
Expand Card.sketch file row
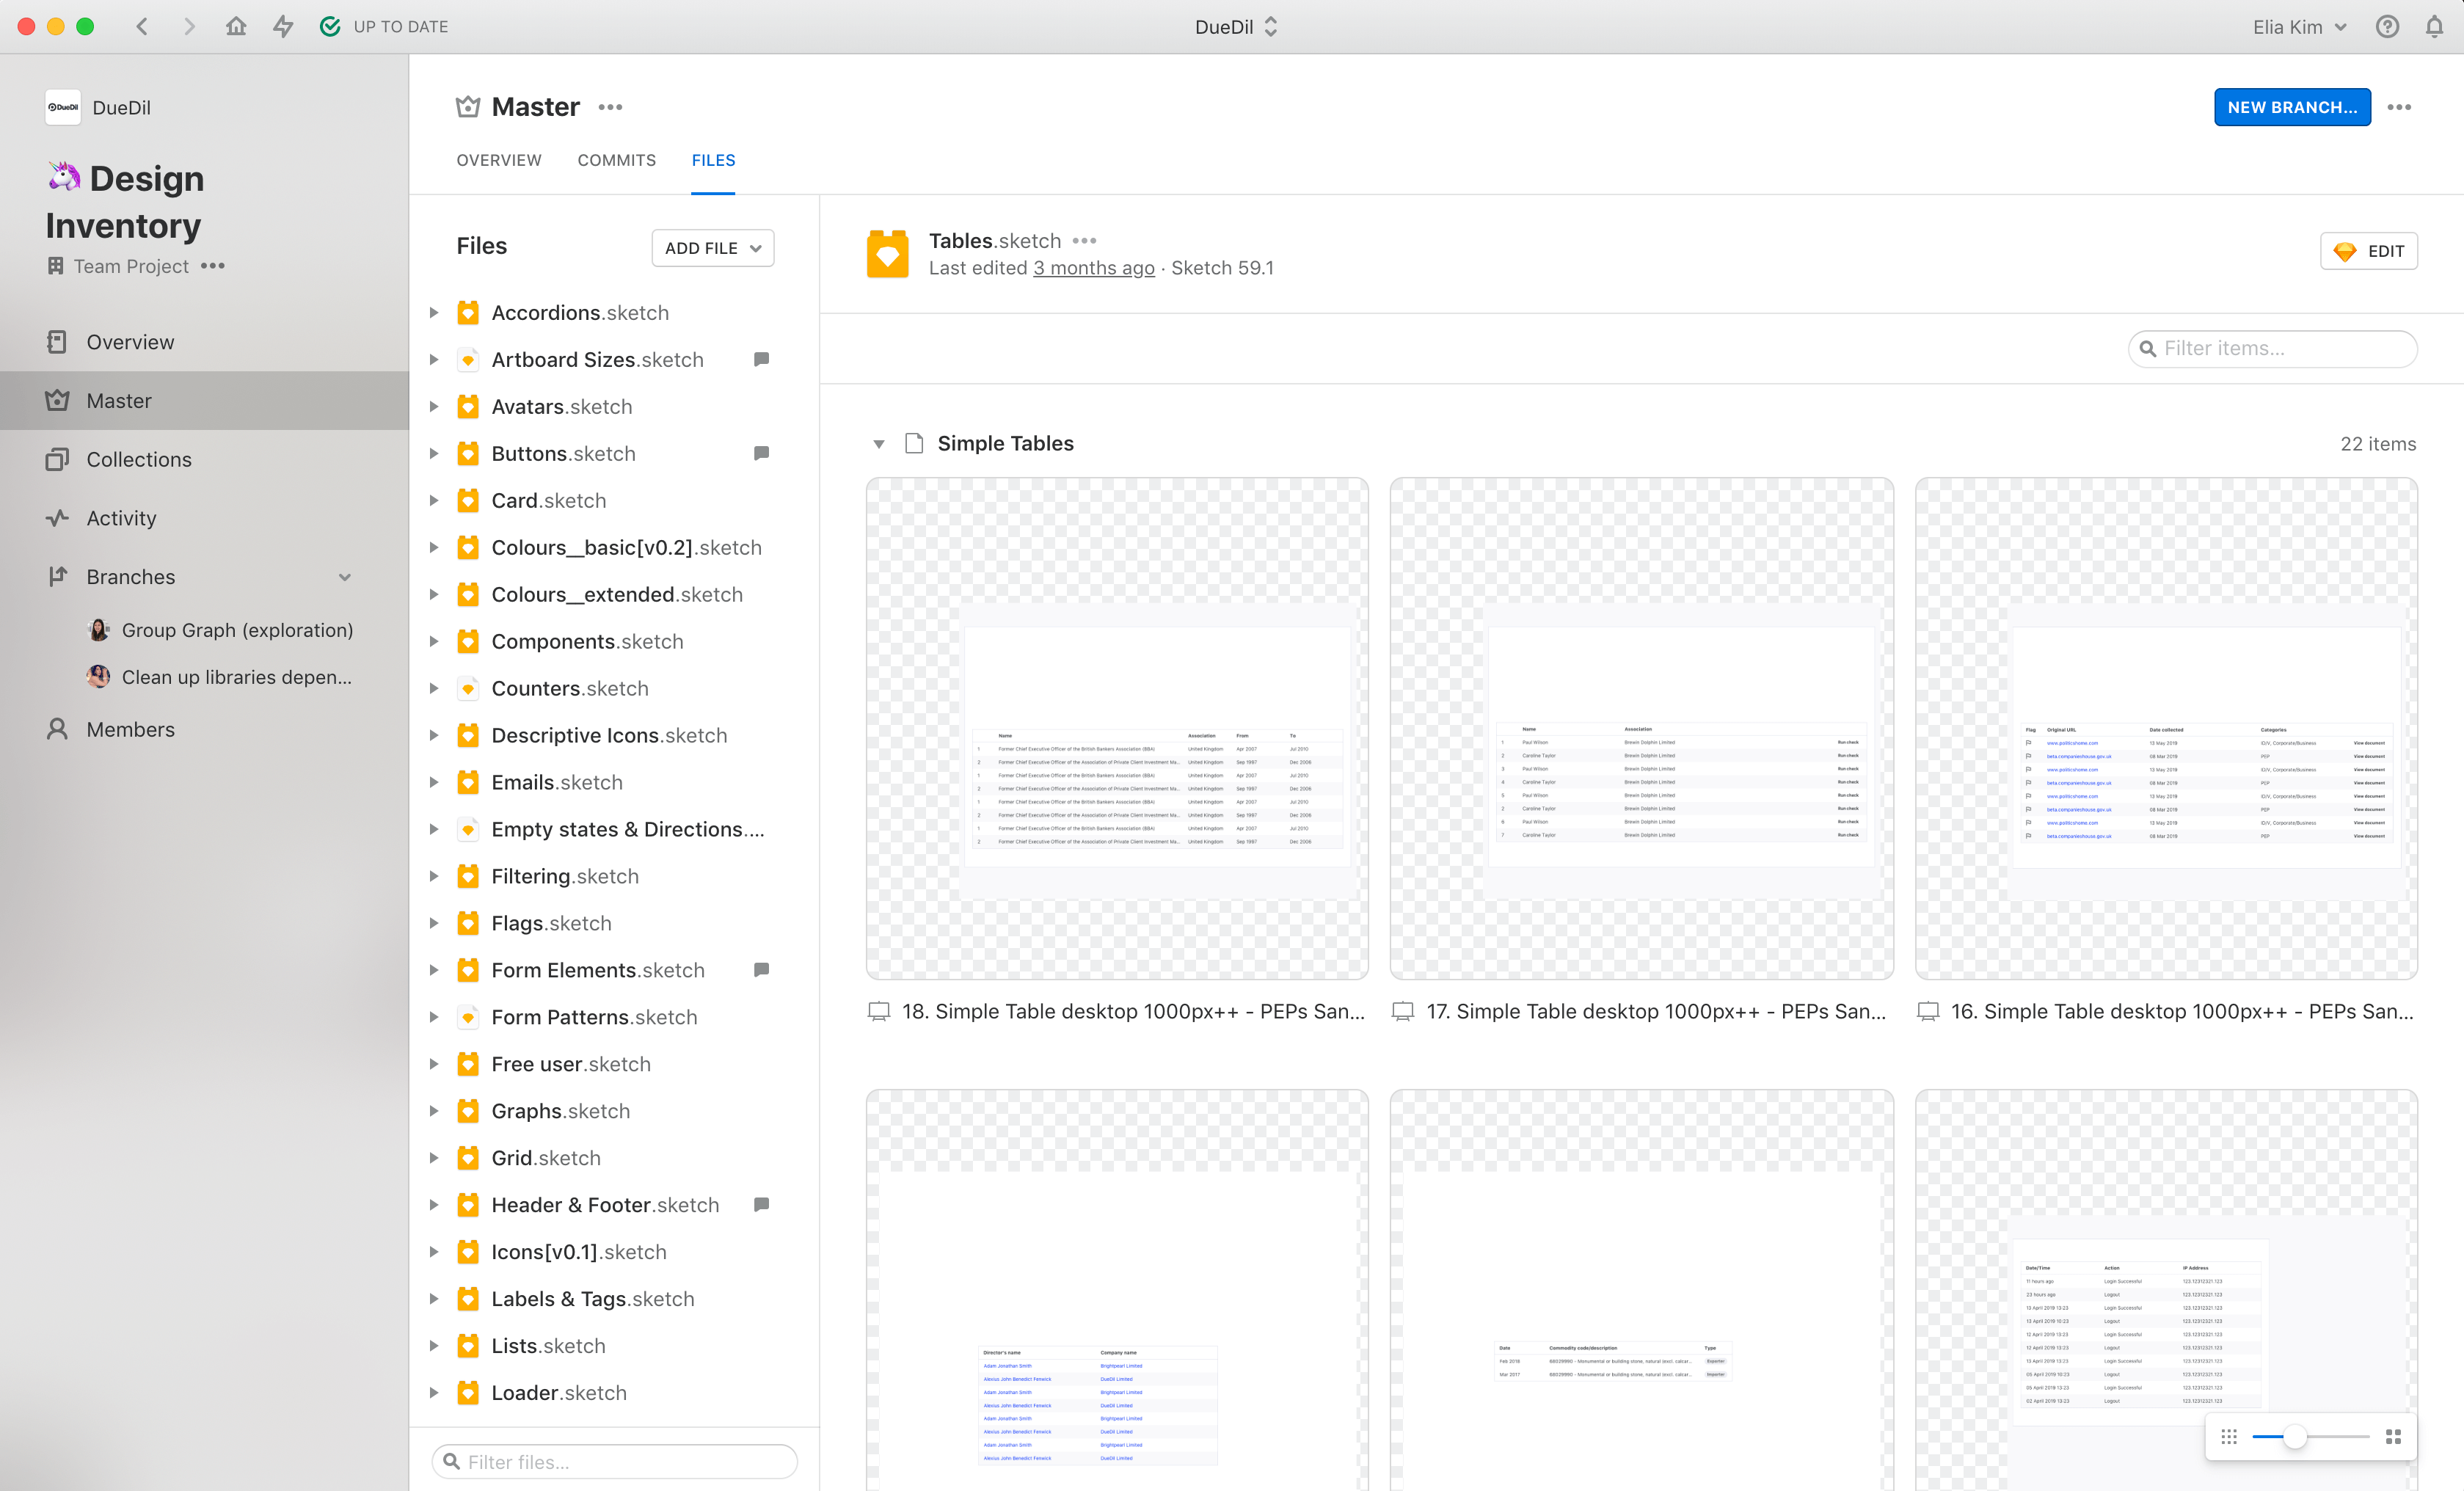(434, 500)
